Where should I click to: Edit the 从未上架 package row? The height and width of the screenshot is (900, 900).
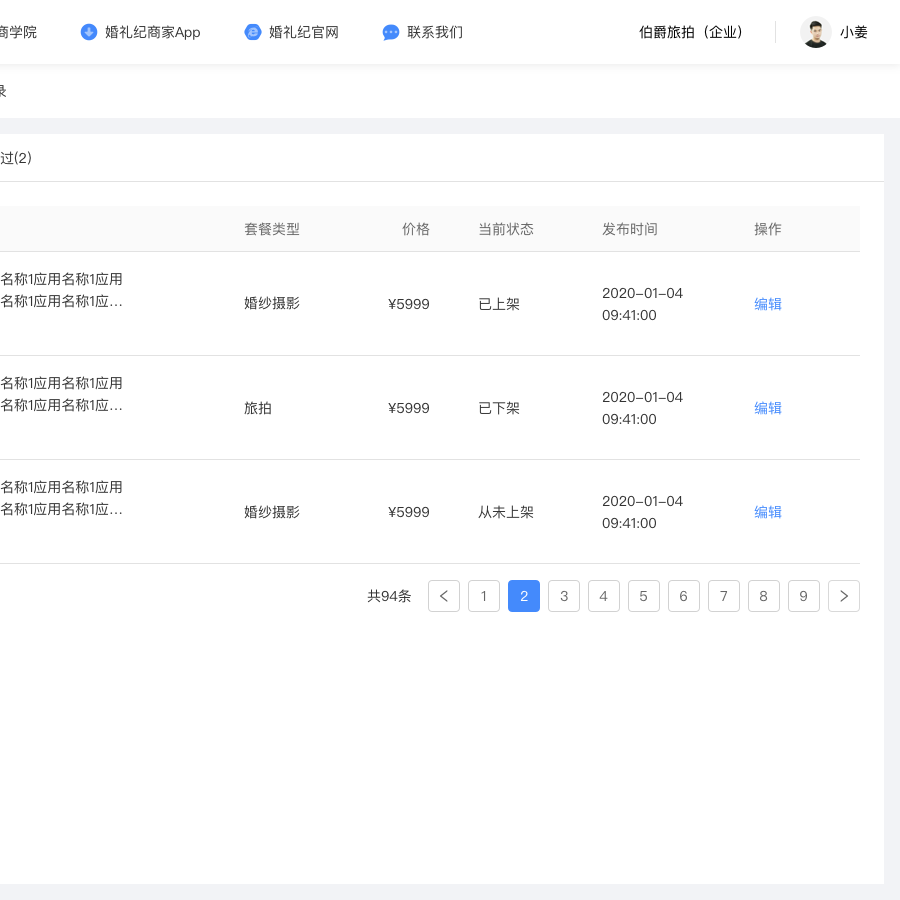768,512
